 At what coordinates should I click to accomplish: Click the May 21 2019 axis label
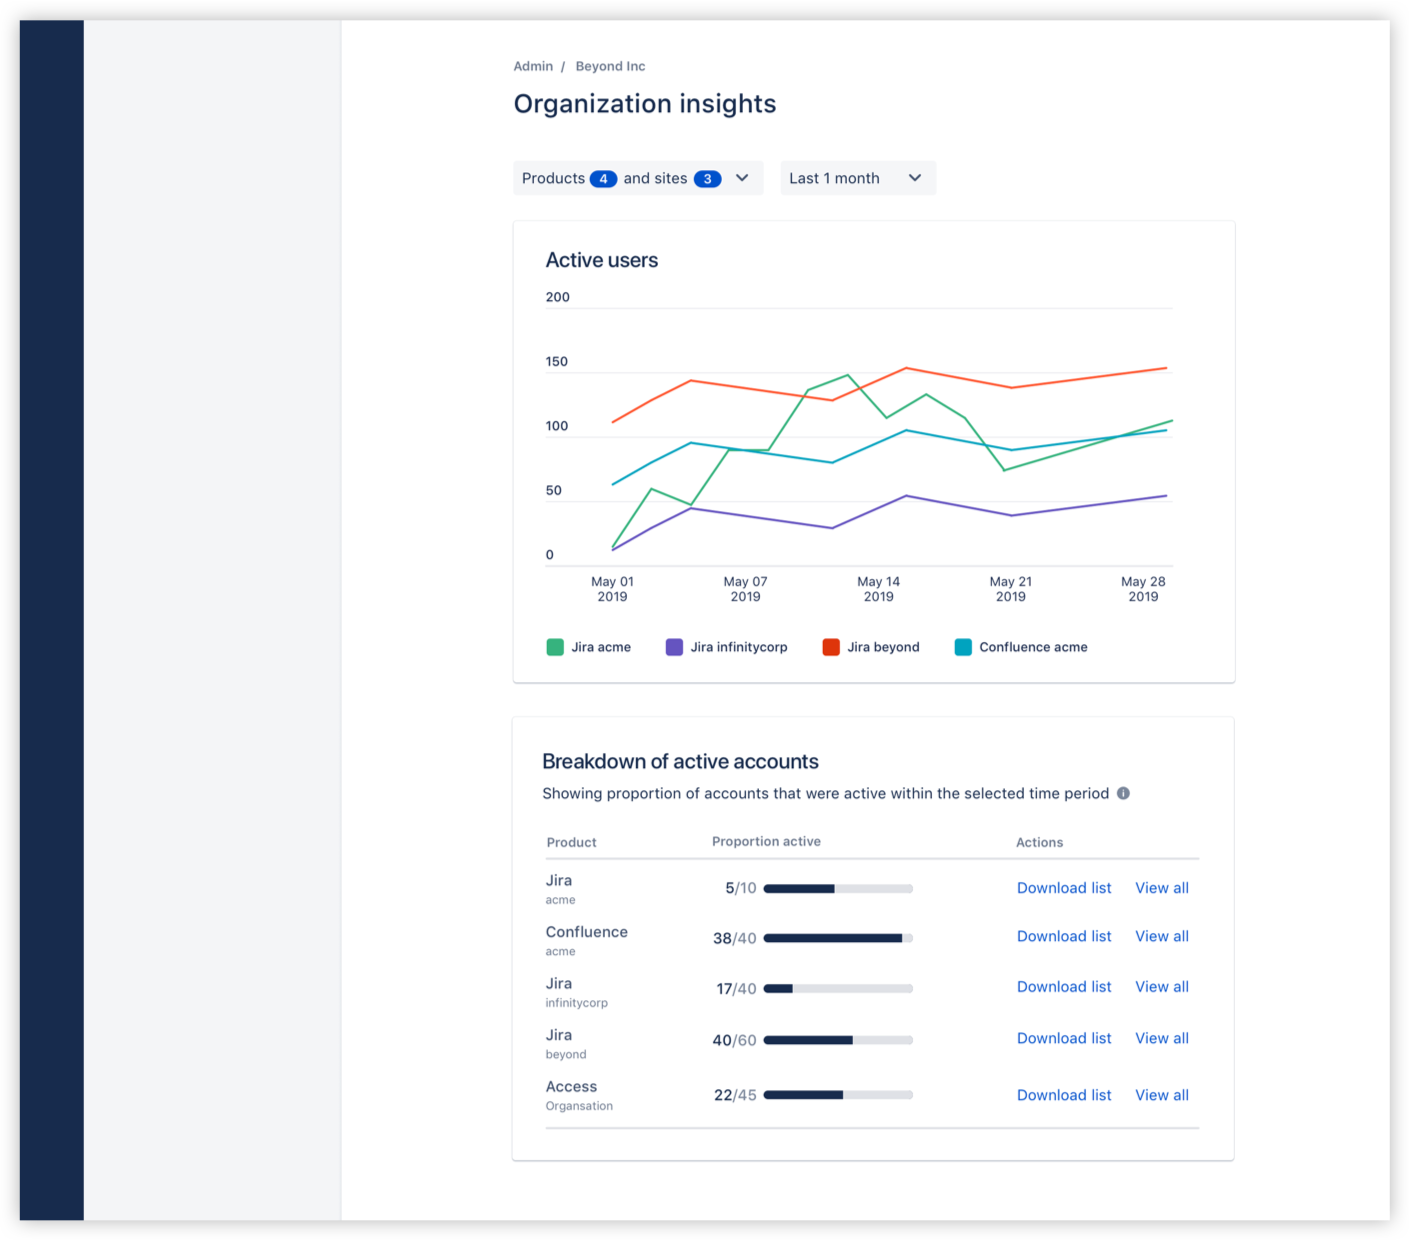(x=1010, y=589)
